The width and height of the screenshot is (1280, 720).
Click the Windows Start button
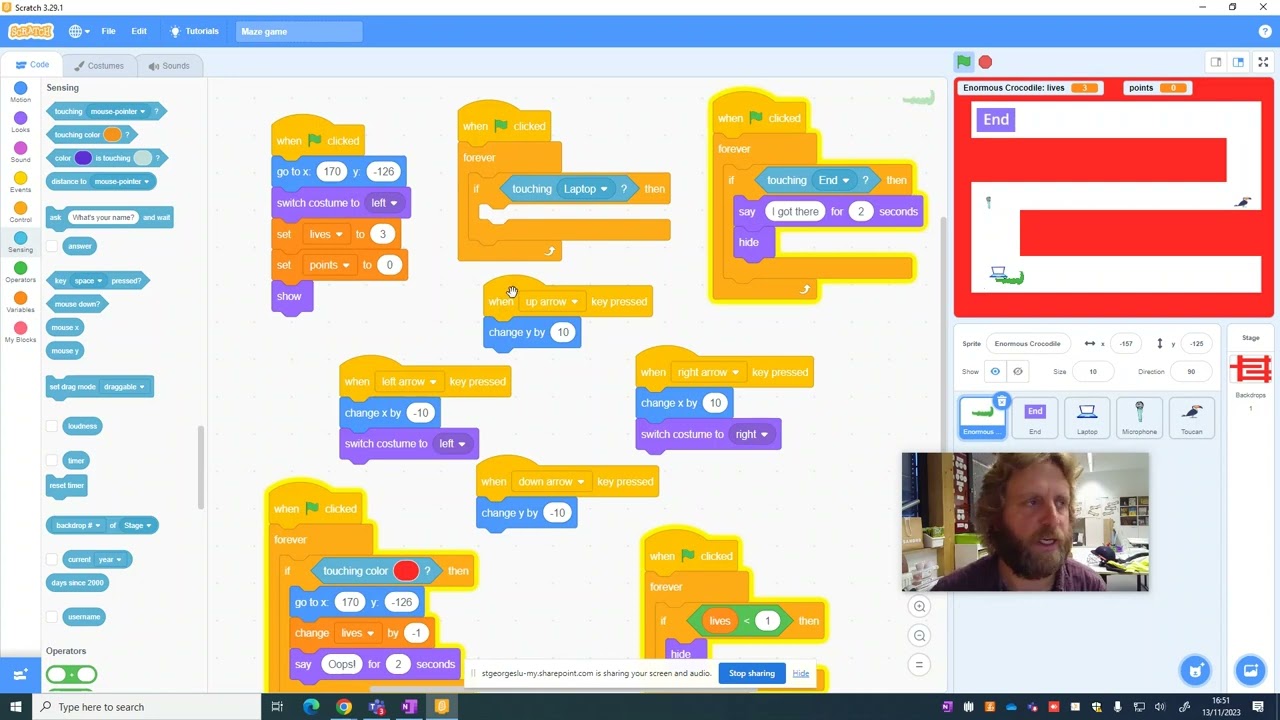tap(15, 707)
